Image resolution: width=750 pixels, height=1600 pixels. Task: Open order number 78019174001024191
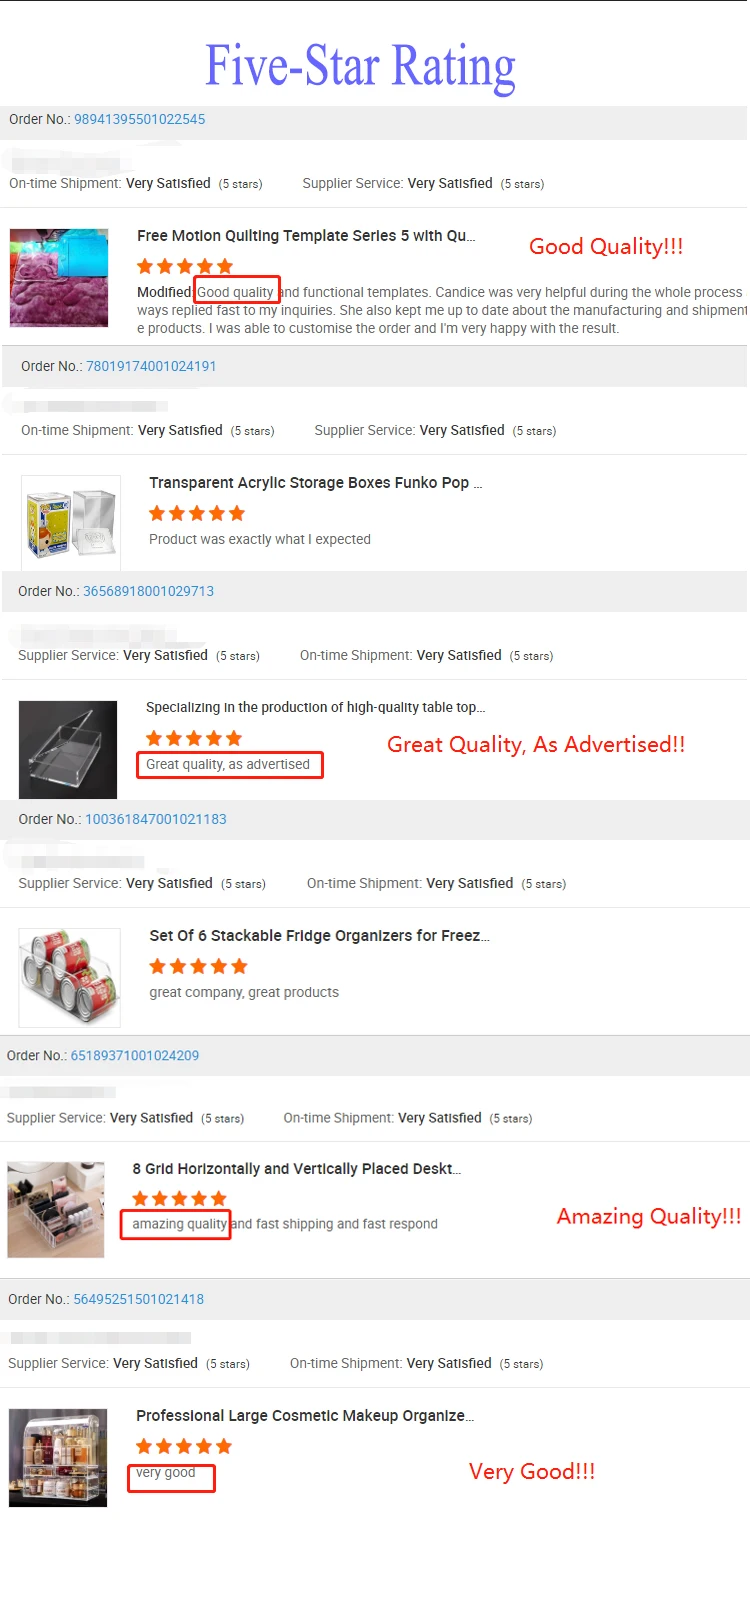point(151,366)
